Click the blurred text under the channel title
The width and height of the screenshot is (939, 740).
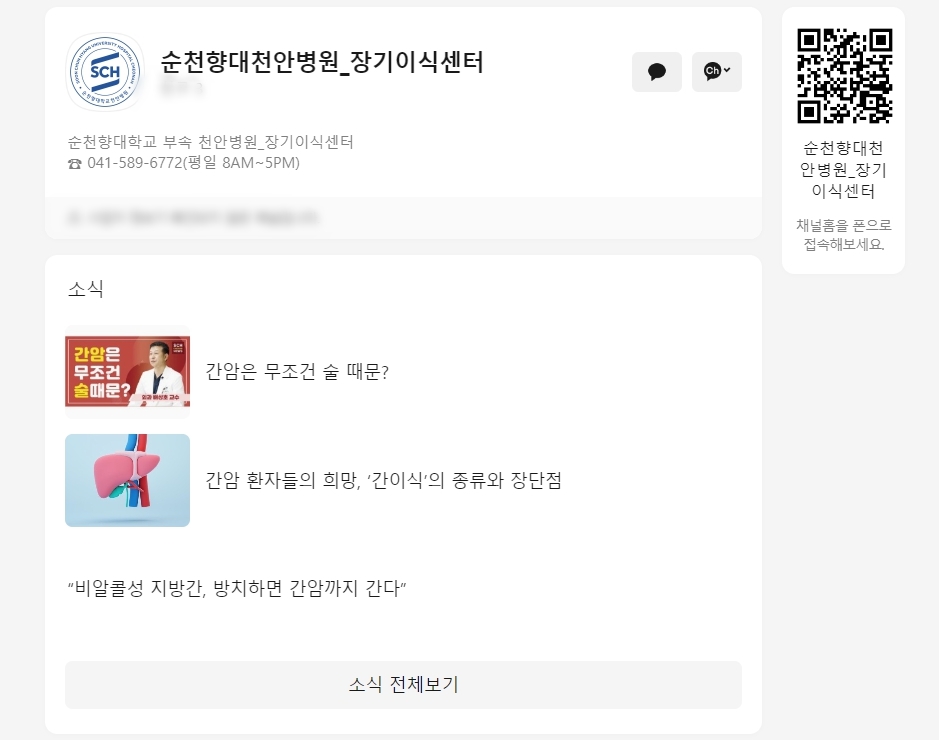pos(182,88)
